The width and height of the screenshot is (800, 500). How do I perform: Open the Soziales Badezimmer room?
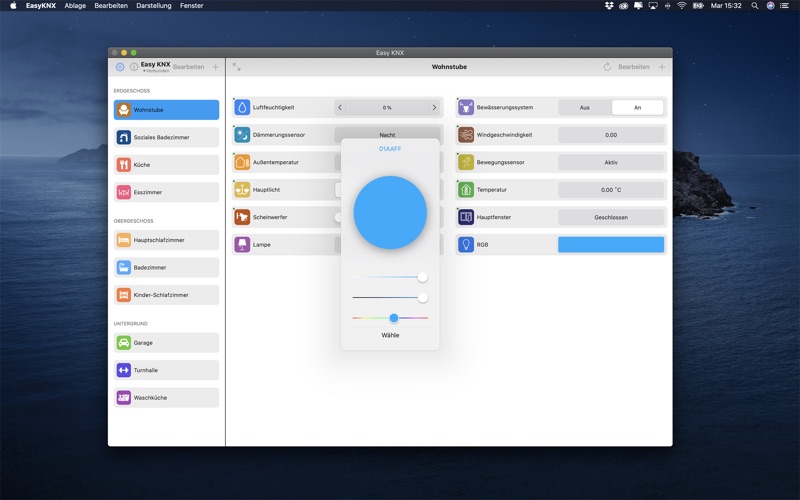coord(166,137)
